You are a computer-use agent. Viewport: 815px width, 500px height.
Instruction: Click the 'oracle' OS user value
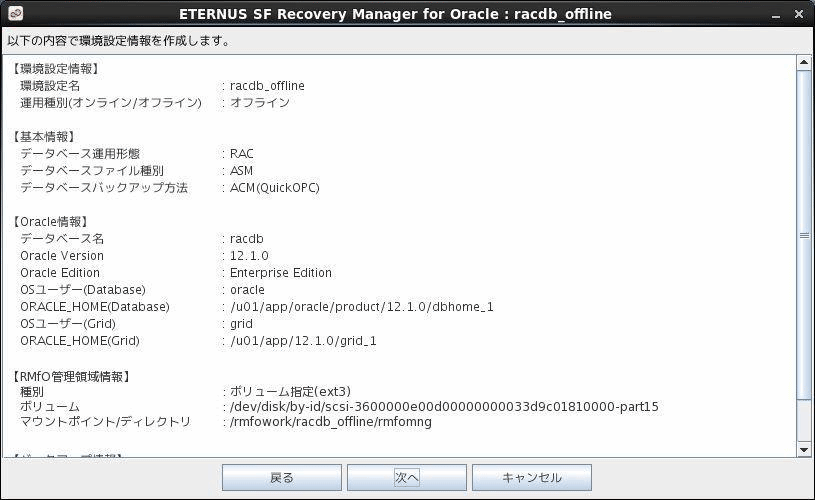[x=247, y=290]
